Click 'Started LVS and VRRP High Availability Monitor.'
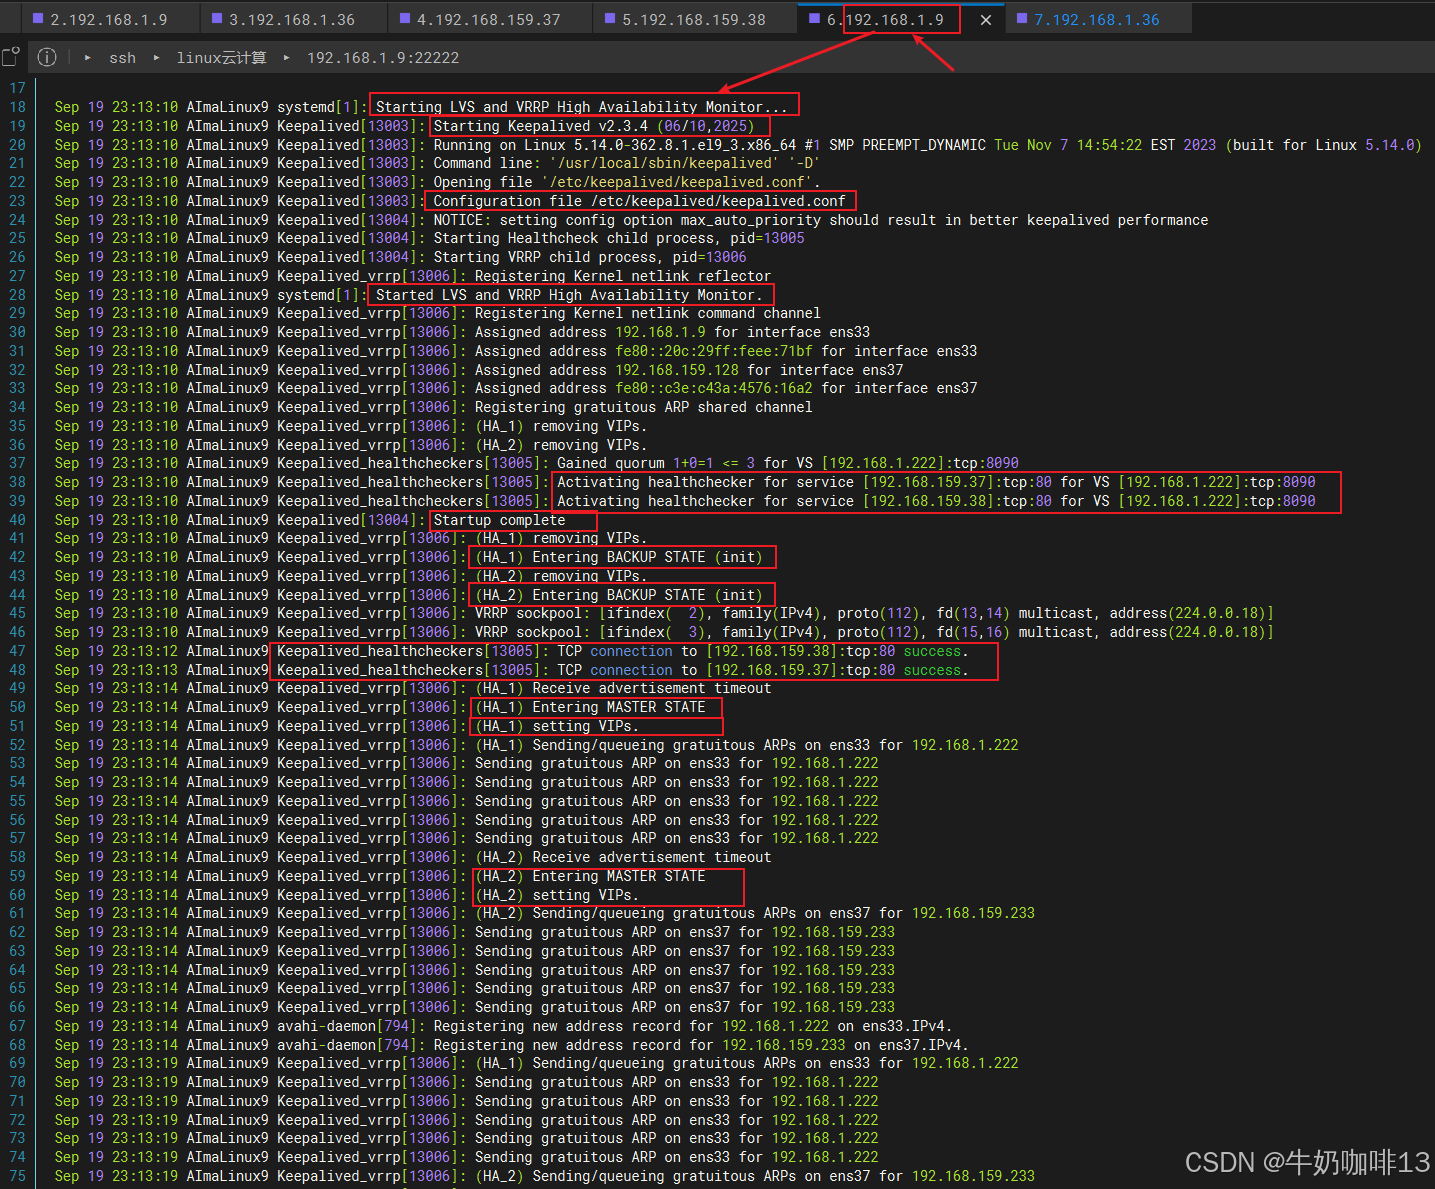 click(x=569, y=295)
